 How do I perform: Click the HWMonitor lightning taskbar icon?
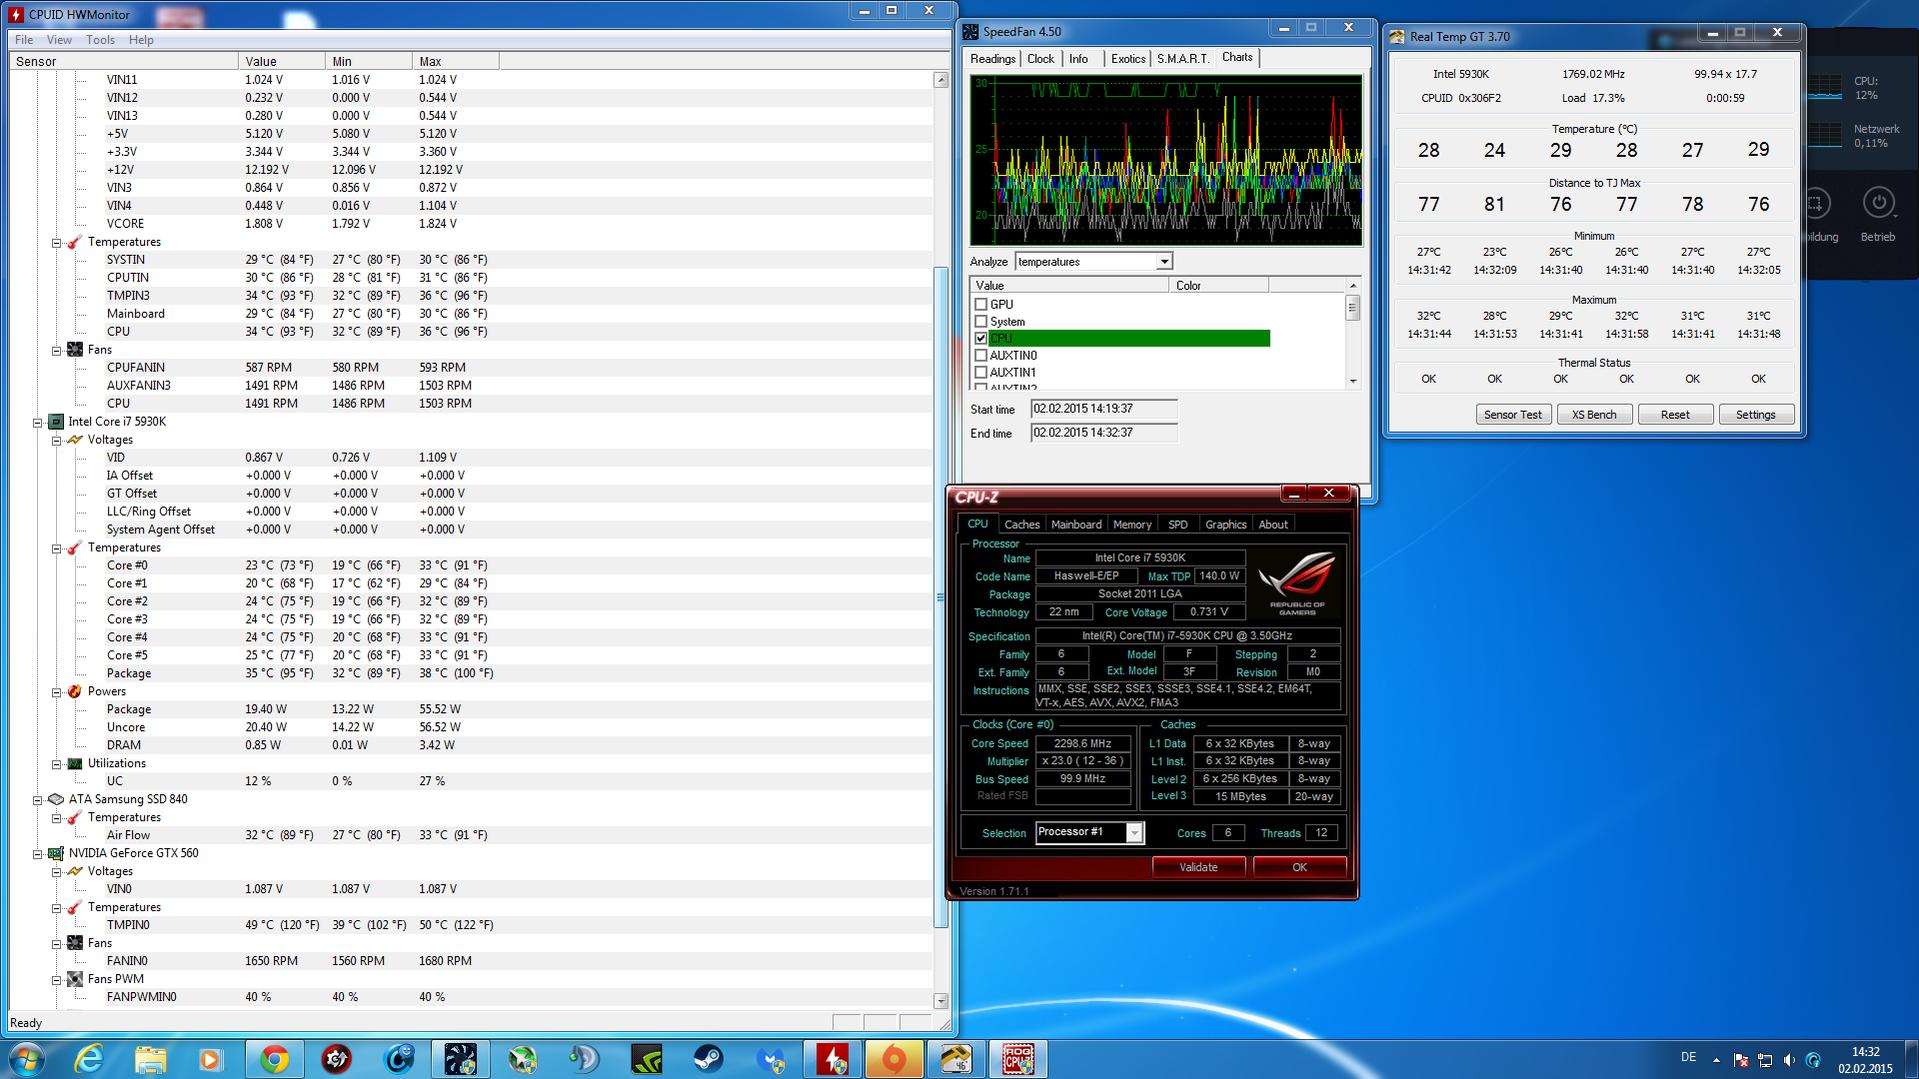coord(832,1059)
